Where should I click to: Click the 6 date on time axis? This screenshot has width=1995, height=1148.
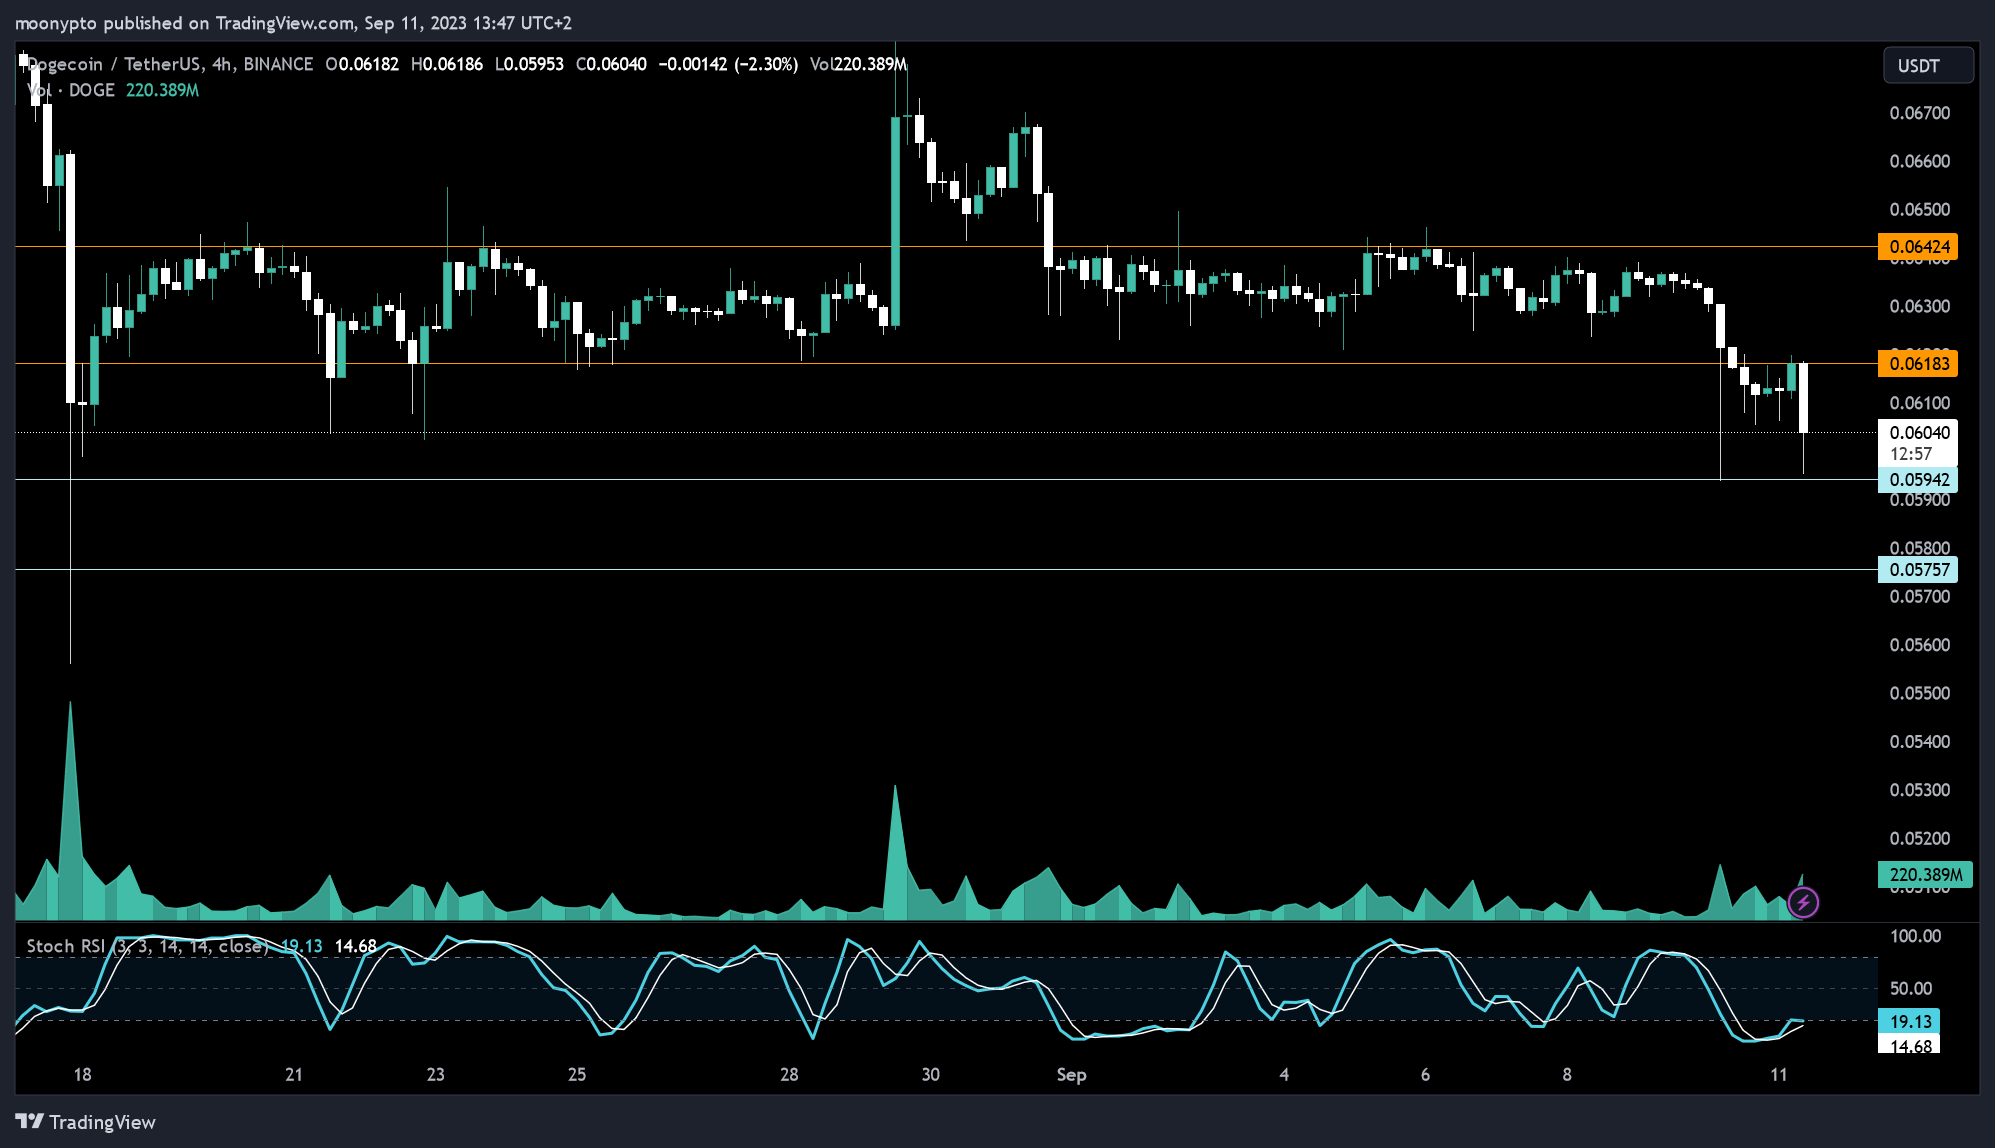point(1425,1075)
